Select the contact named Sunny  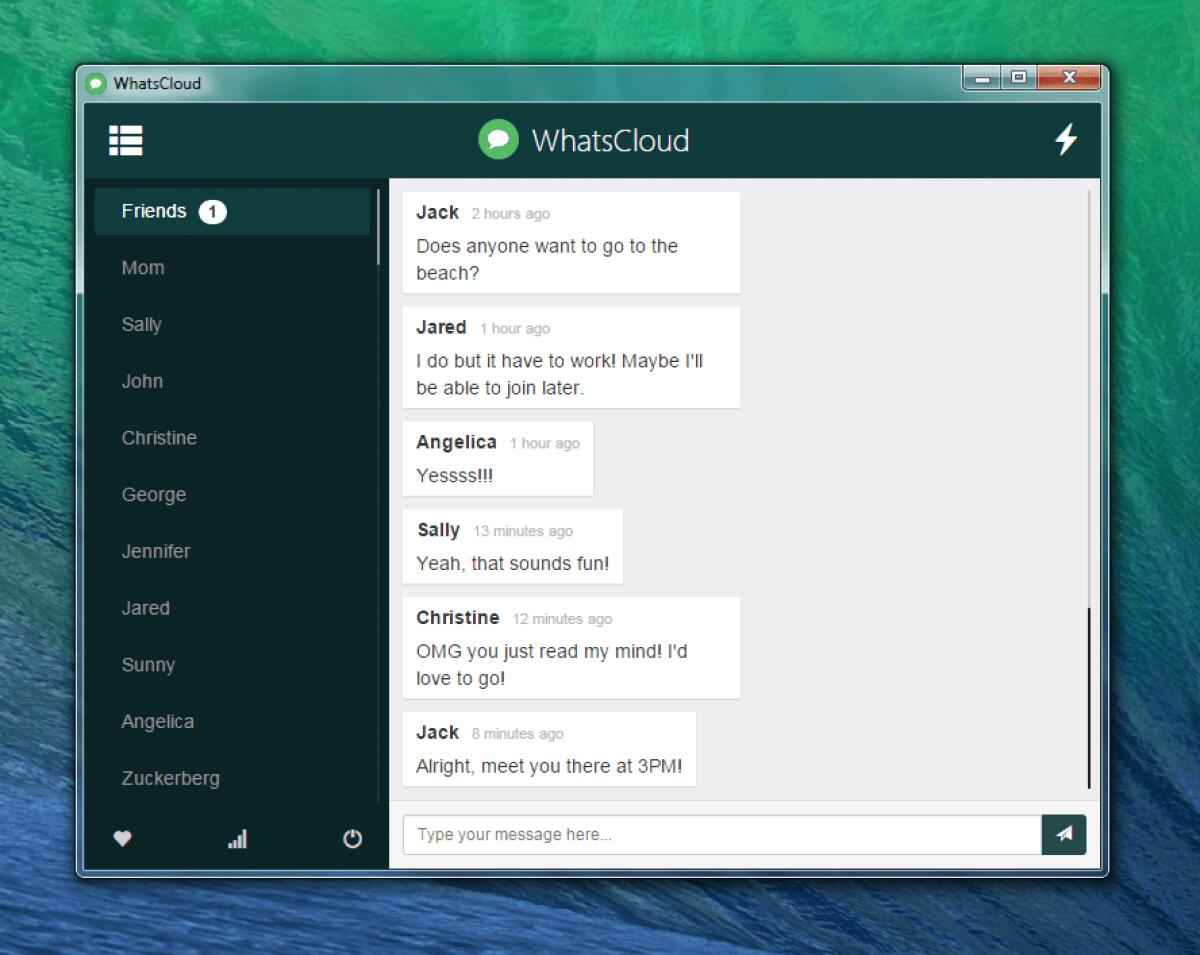pos(148,664)
